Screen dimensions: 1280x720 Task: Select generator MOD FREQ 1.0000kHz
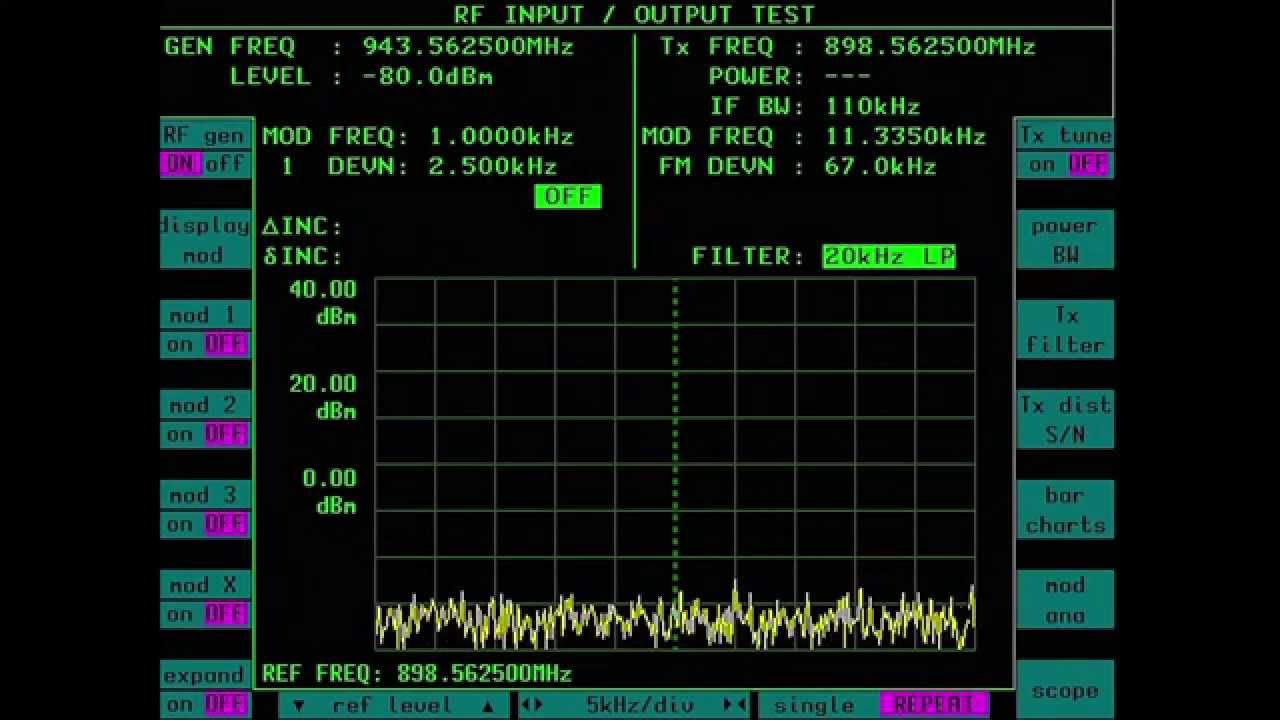tap(502, 137)
